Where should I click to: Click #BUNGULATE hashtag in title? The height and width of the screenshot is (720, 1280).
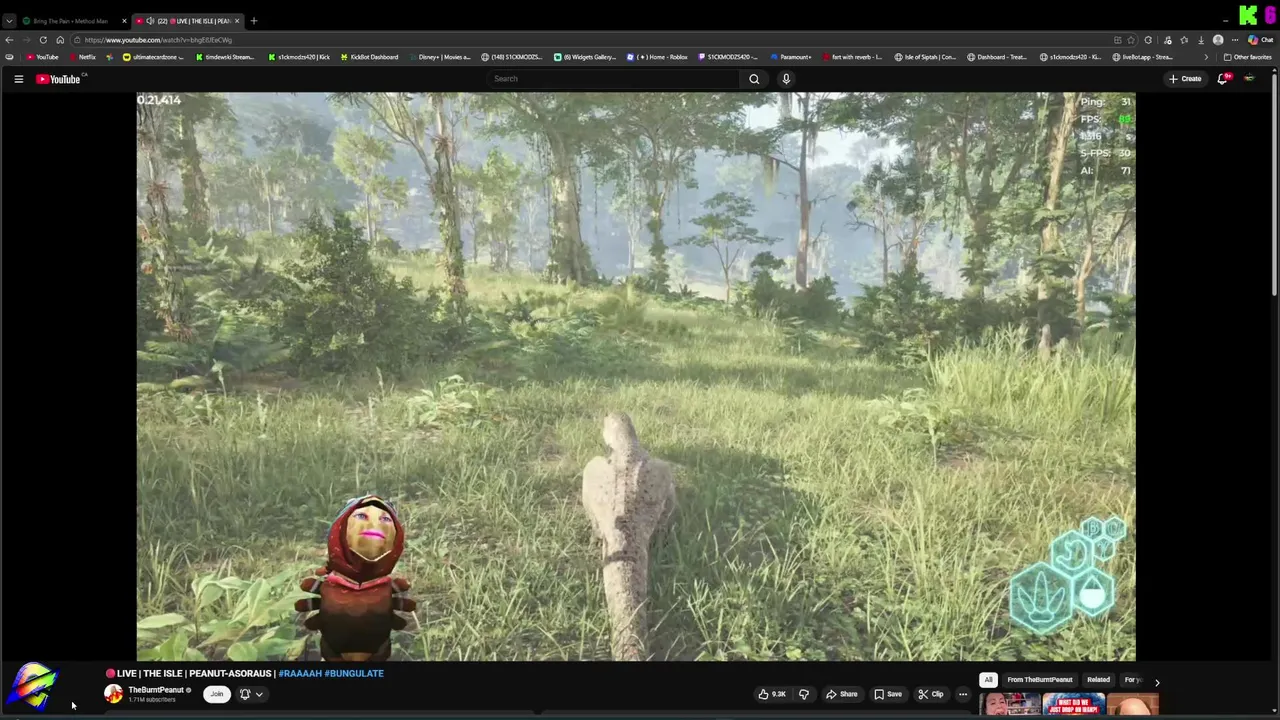[354, 674]
